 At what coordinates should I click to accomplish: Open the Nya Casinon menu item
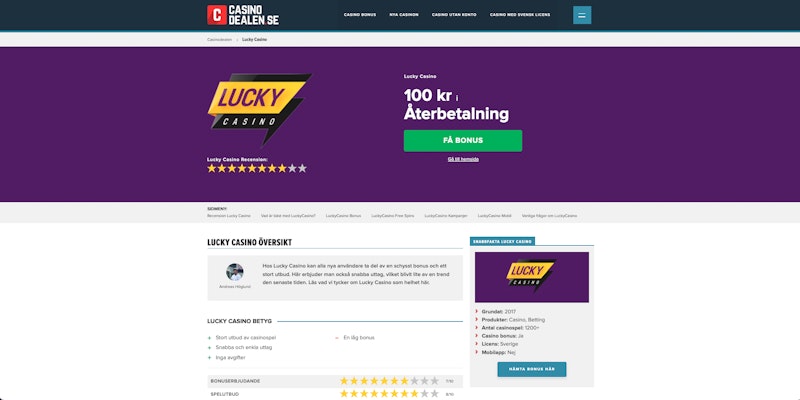[404, 15]
